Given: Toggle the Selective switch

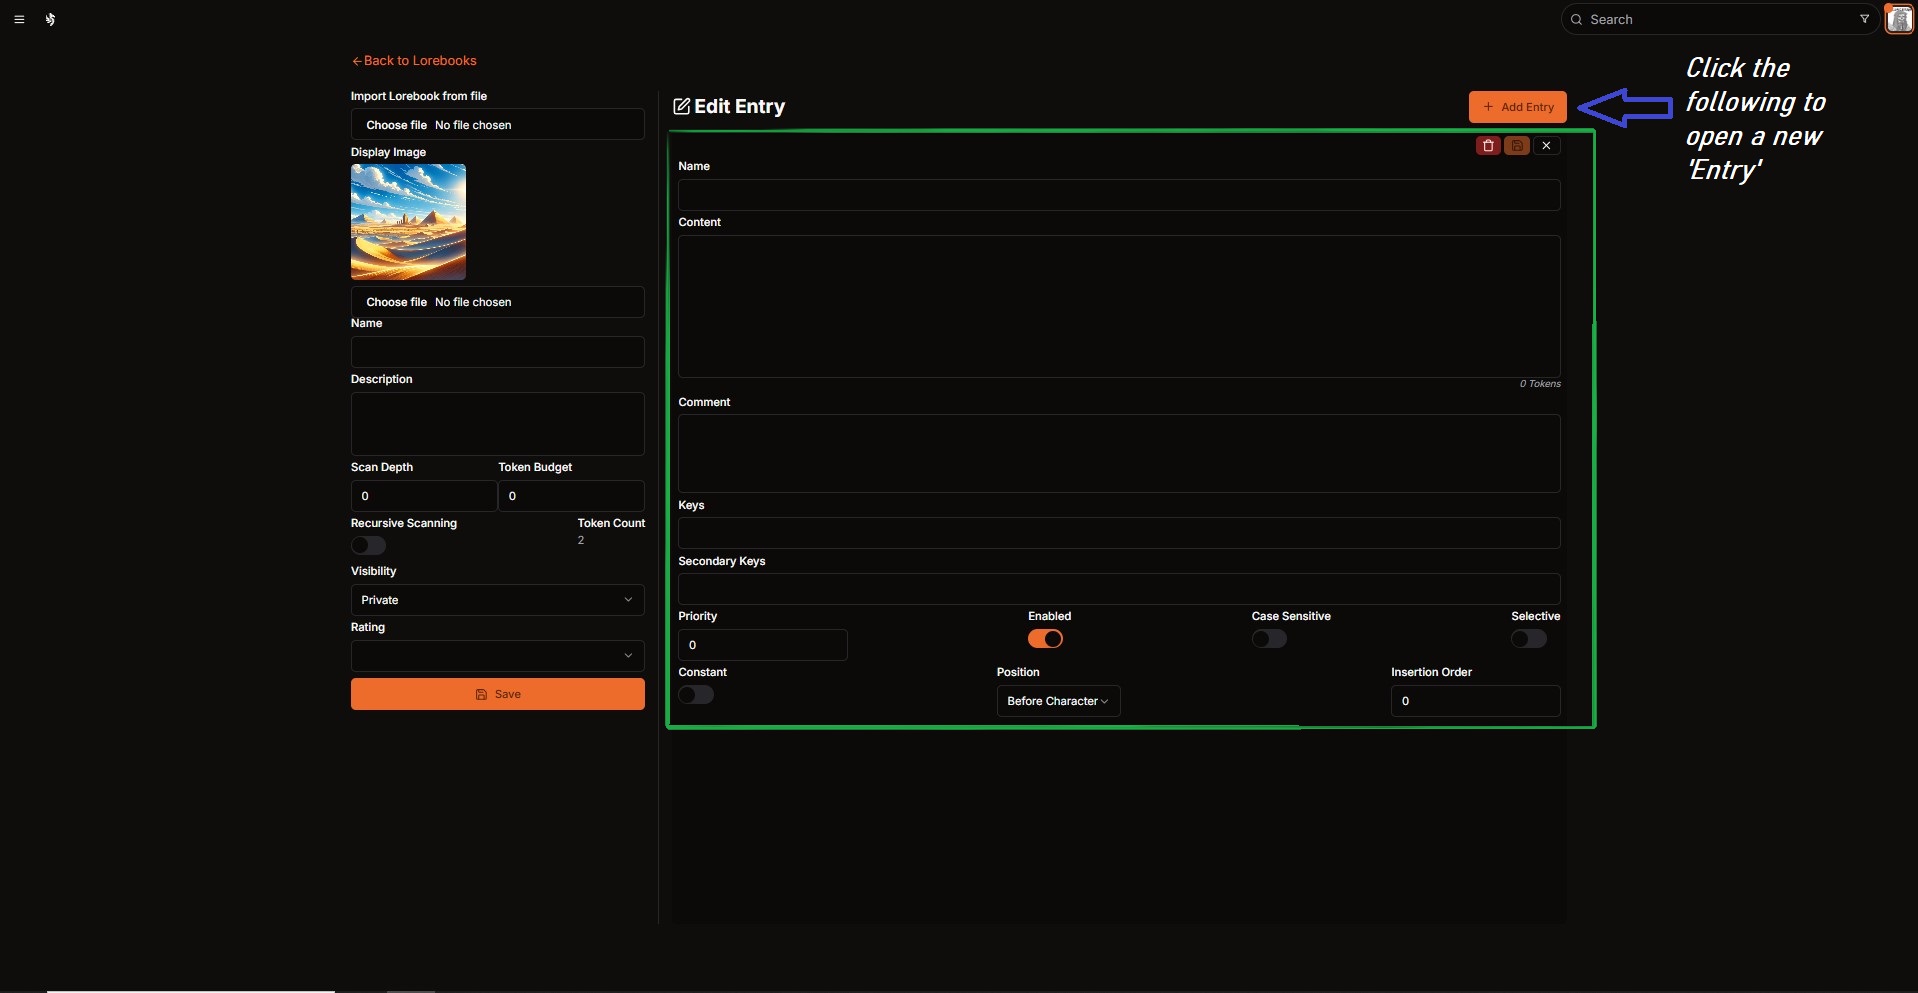Looking at the screenshot, I should (1528, 639).
